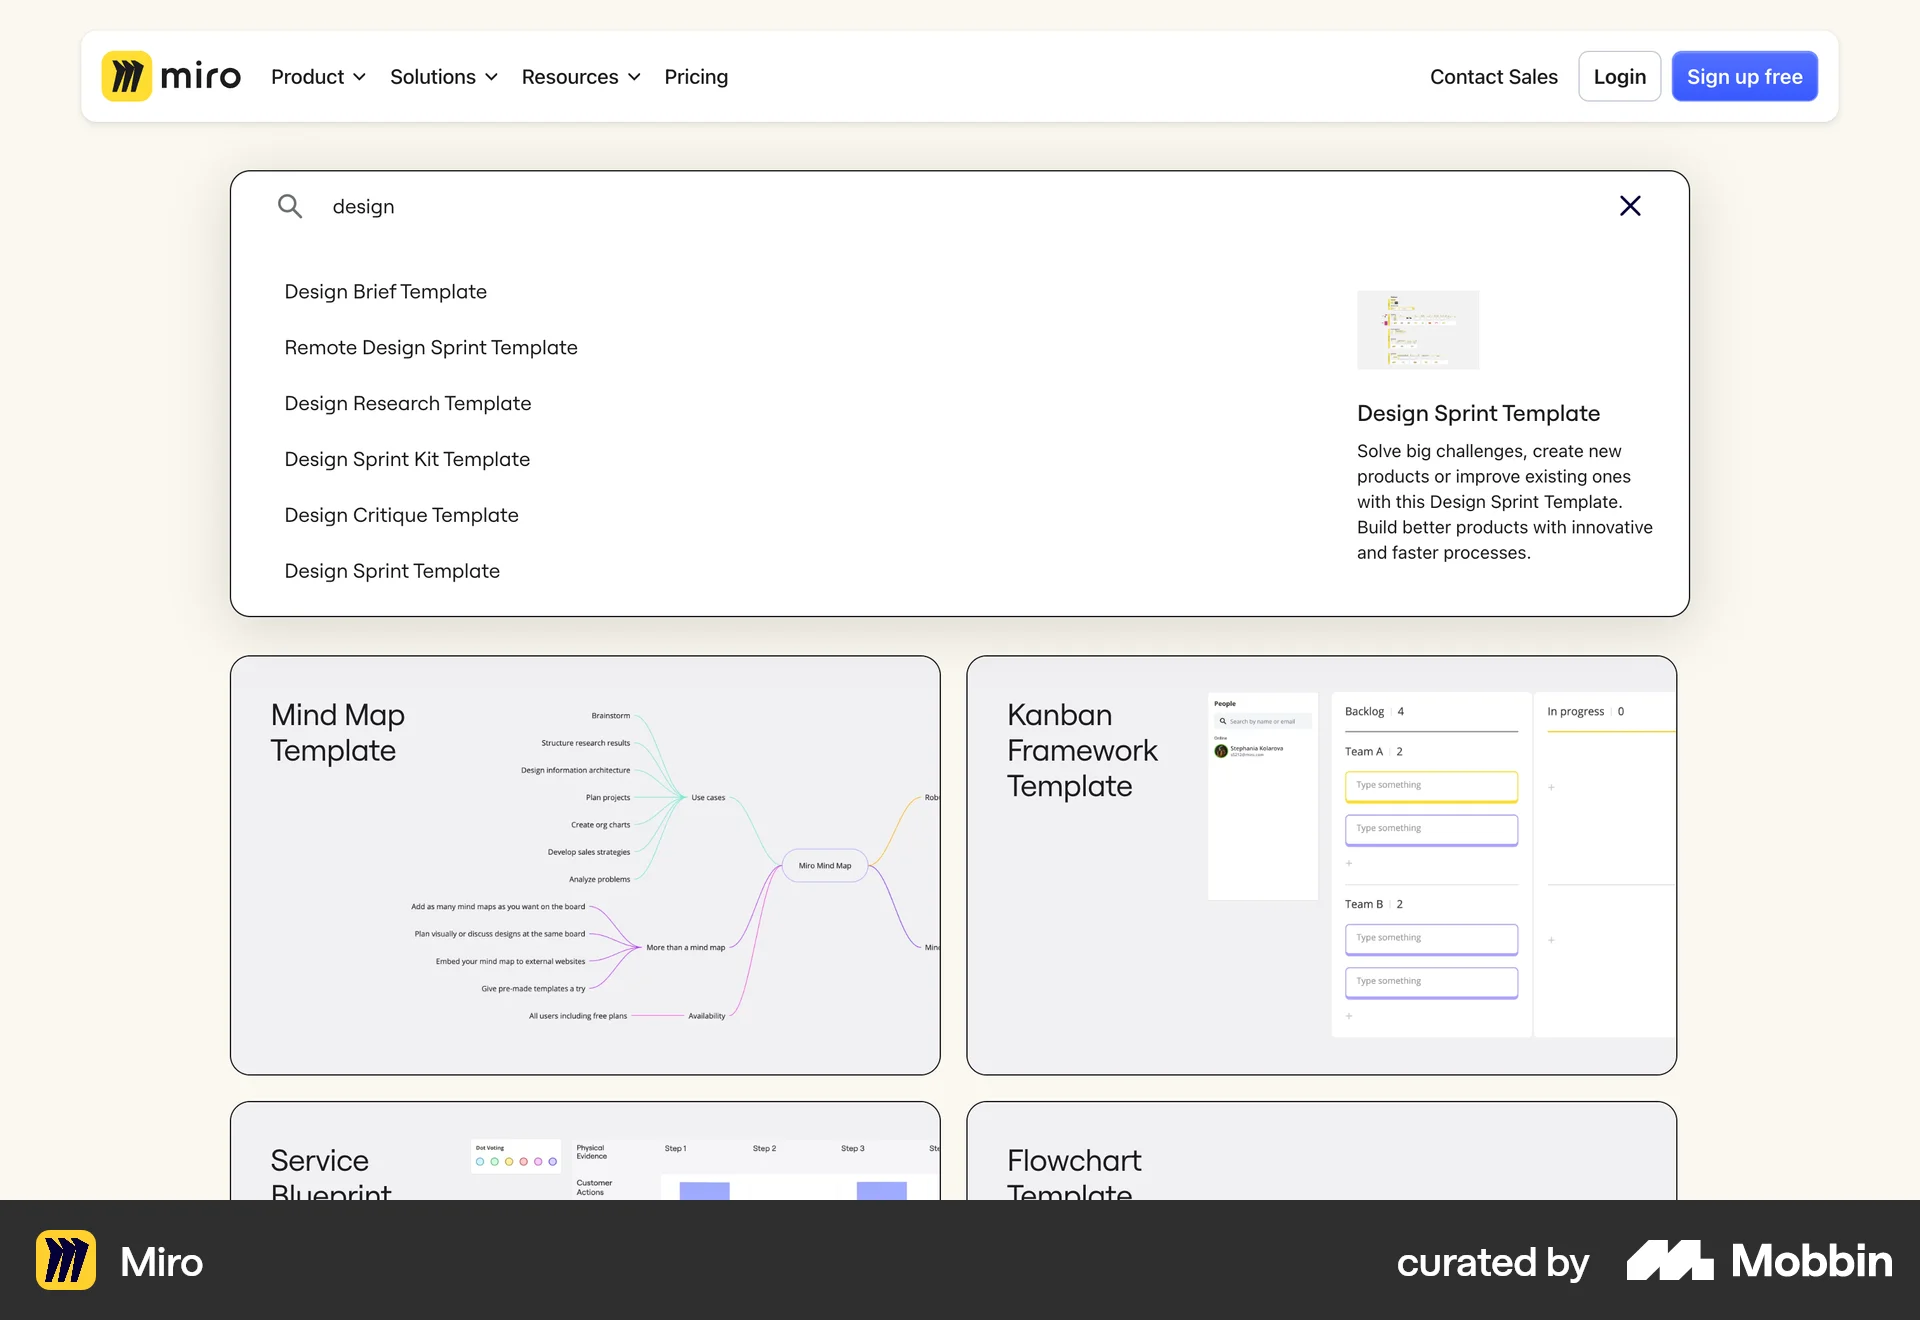Viewport: 1920px width, 1320px height.
Task: Click the highlighted Type something input under Team A
Action: (x=1431, y=786)
